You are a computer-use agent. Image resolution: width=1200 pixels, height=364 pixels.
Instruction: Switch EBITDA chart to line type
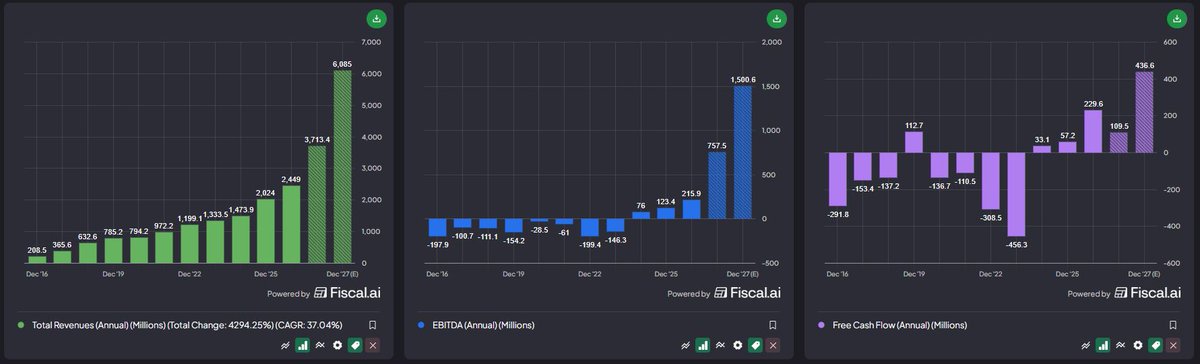[x=685, y=345]
